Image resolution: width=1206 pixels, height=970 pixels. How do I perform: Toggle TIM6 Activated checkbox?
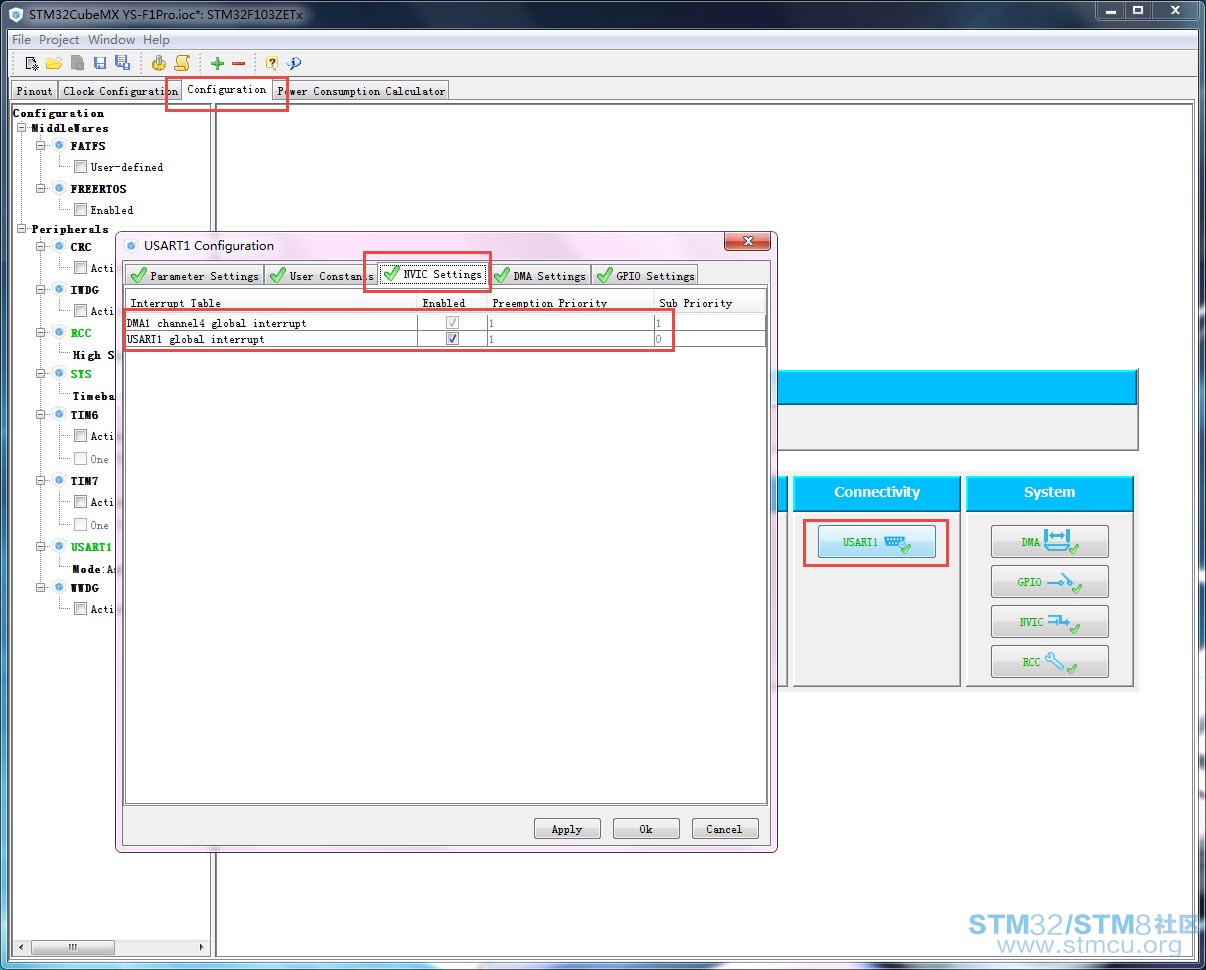(81, 436)
